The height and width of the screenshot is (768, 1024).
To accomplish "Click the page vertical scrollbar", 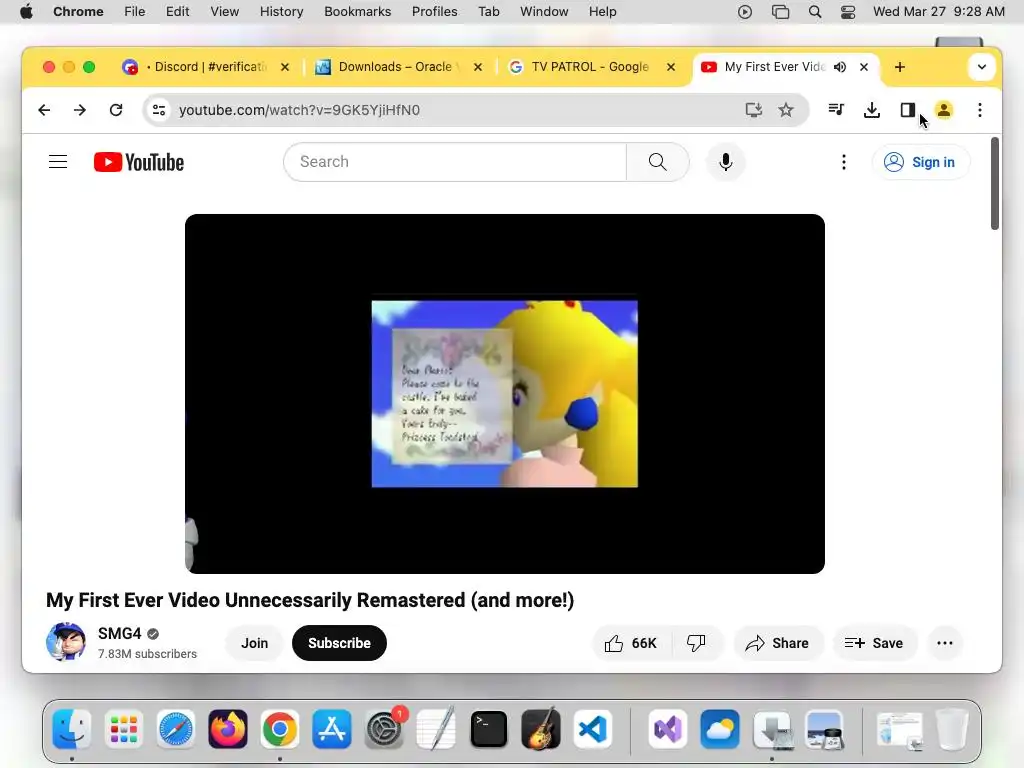I will [x=995, y=184].
